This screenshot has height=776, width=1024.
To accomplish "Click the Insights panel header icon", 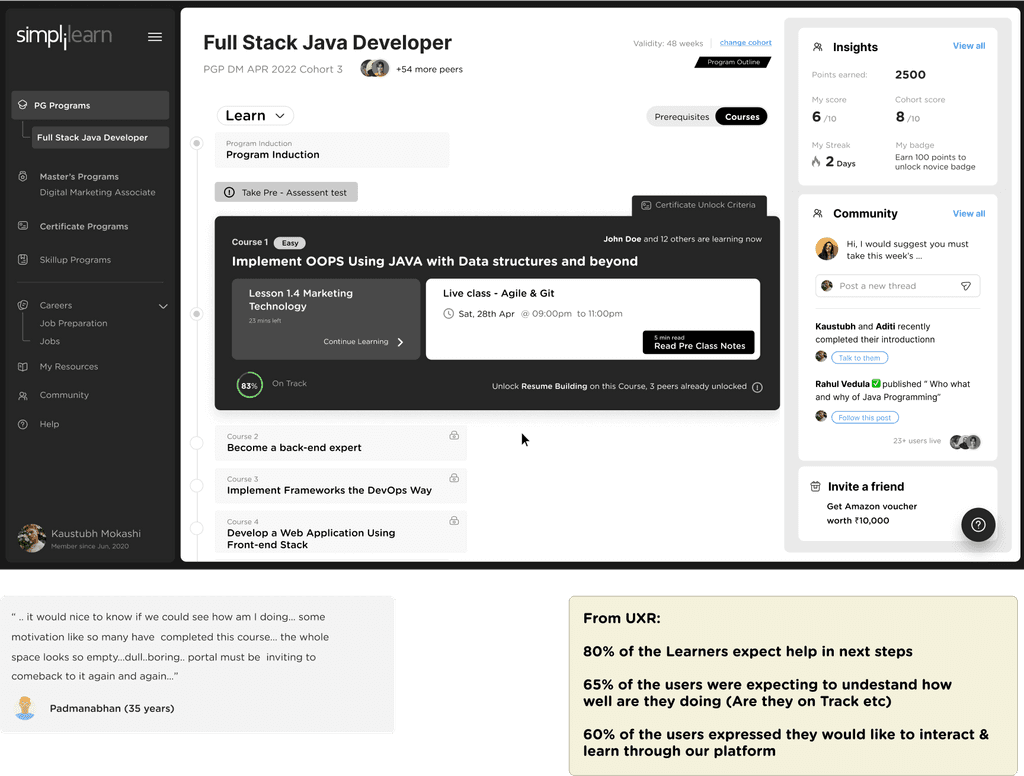I will (818, 47).
